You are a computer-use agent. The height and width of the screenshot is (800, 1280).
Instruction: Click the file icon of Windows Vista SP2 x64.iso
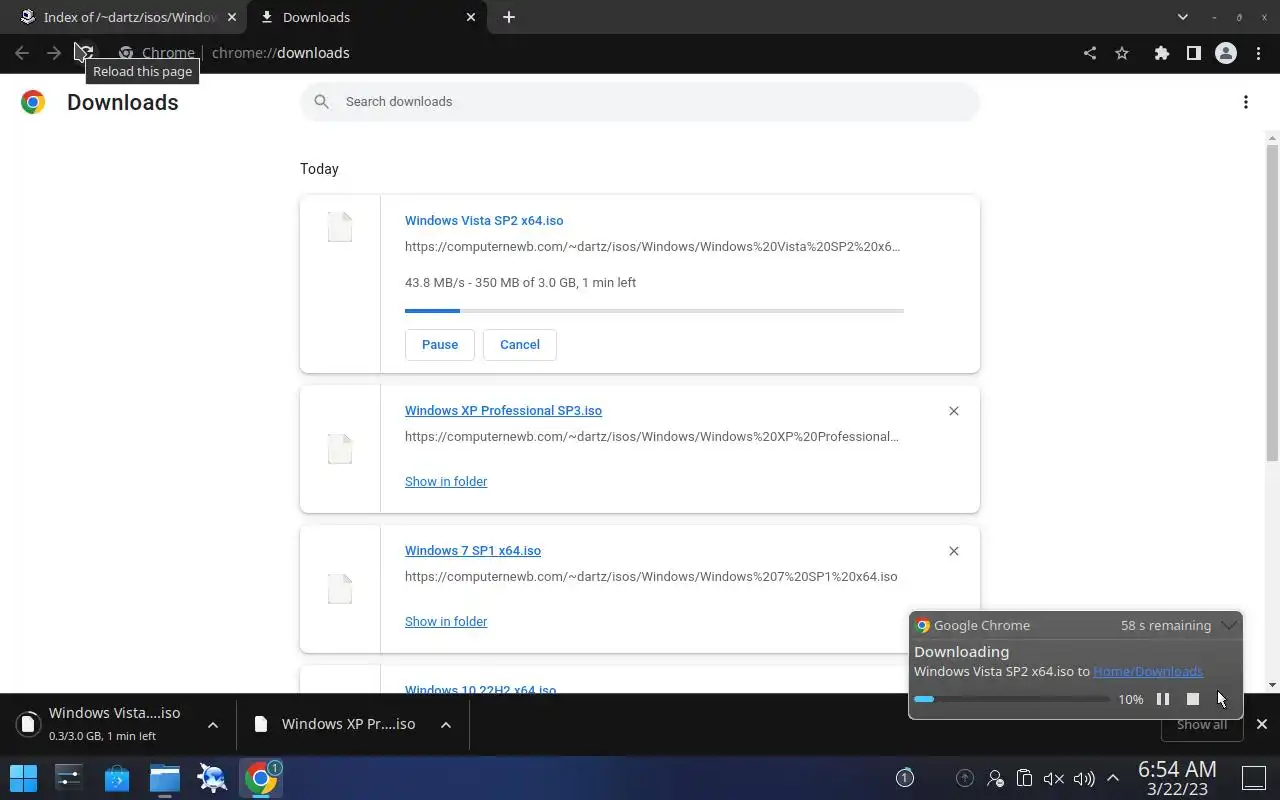click(x=340, y=227)
